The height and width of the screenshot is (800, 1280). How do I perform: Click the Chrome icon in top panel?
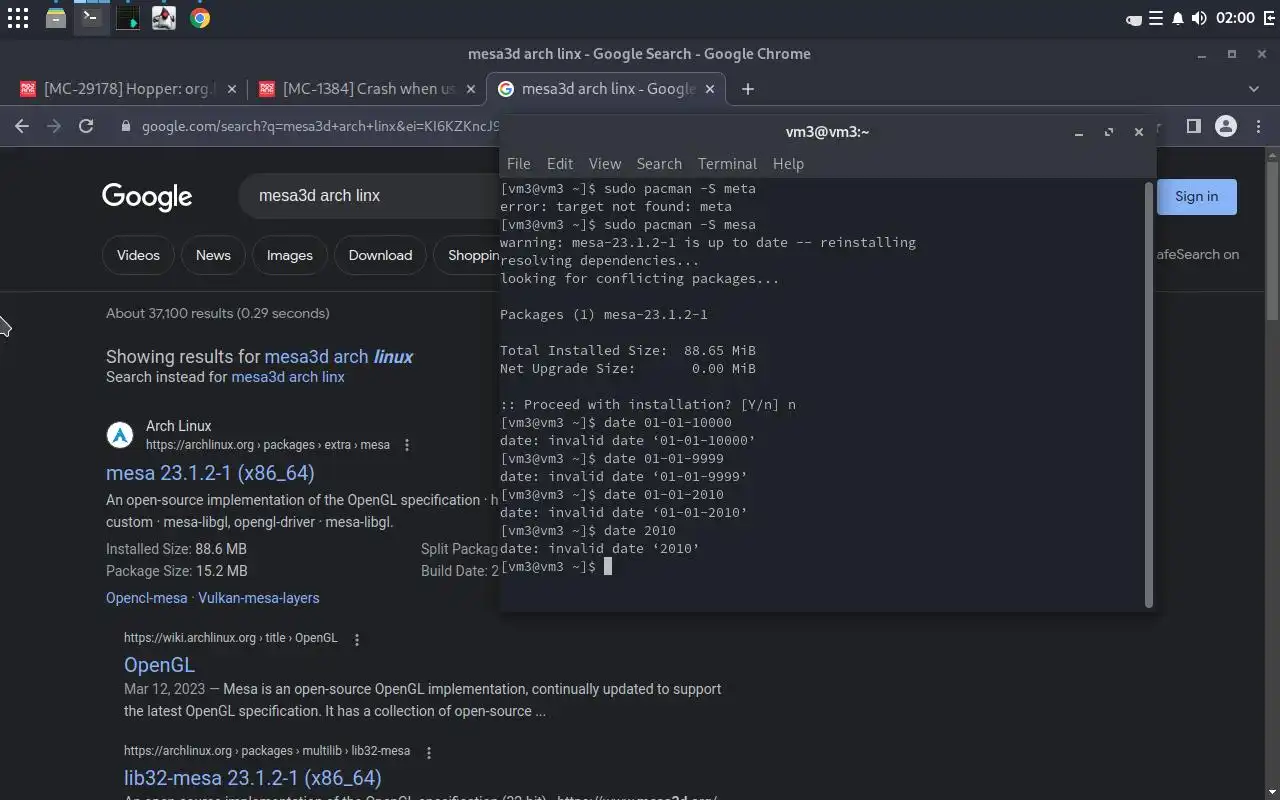tap(200, 18)
